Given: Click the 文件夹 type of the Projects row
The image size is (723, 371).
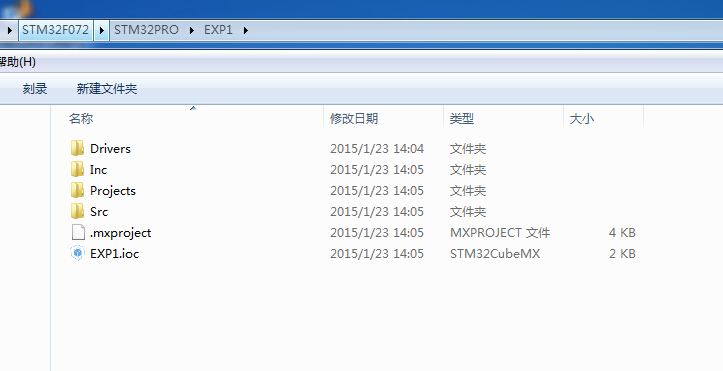Looking at the screenshot, I should tap(468, 190).
